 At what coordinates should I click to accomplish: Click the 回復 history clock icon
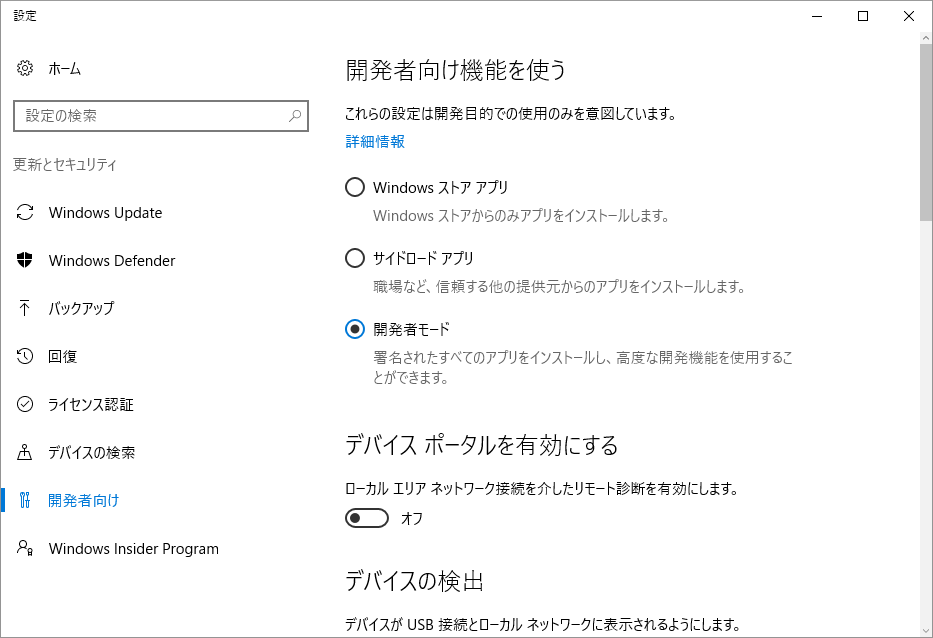[25, 356]
